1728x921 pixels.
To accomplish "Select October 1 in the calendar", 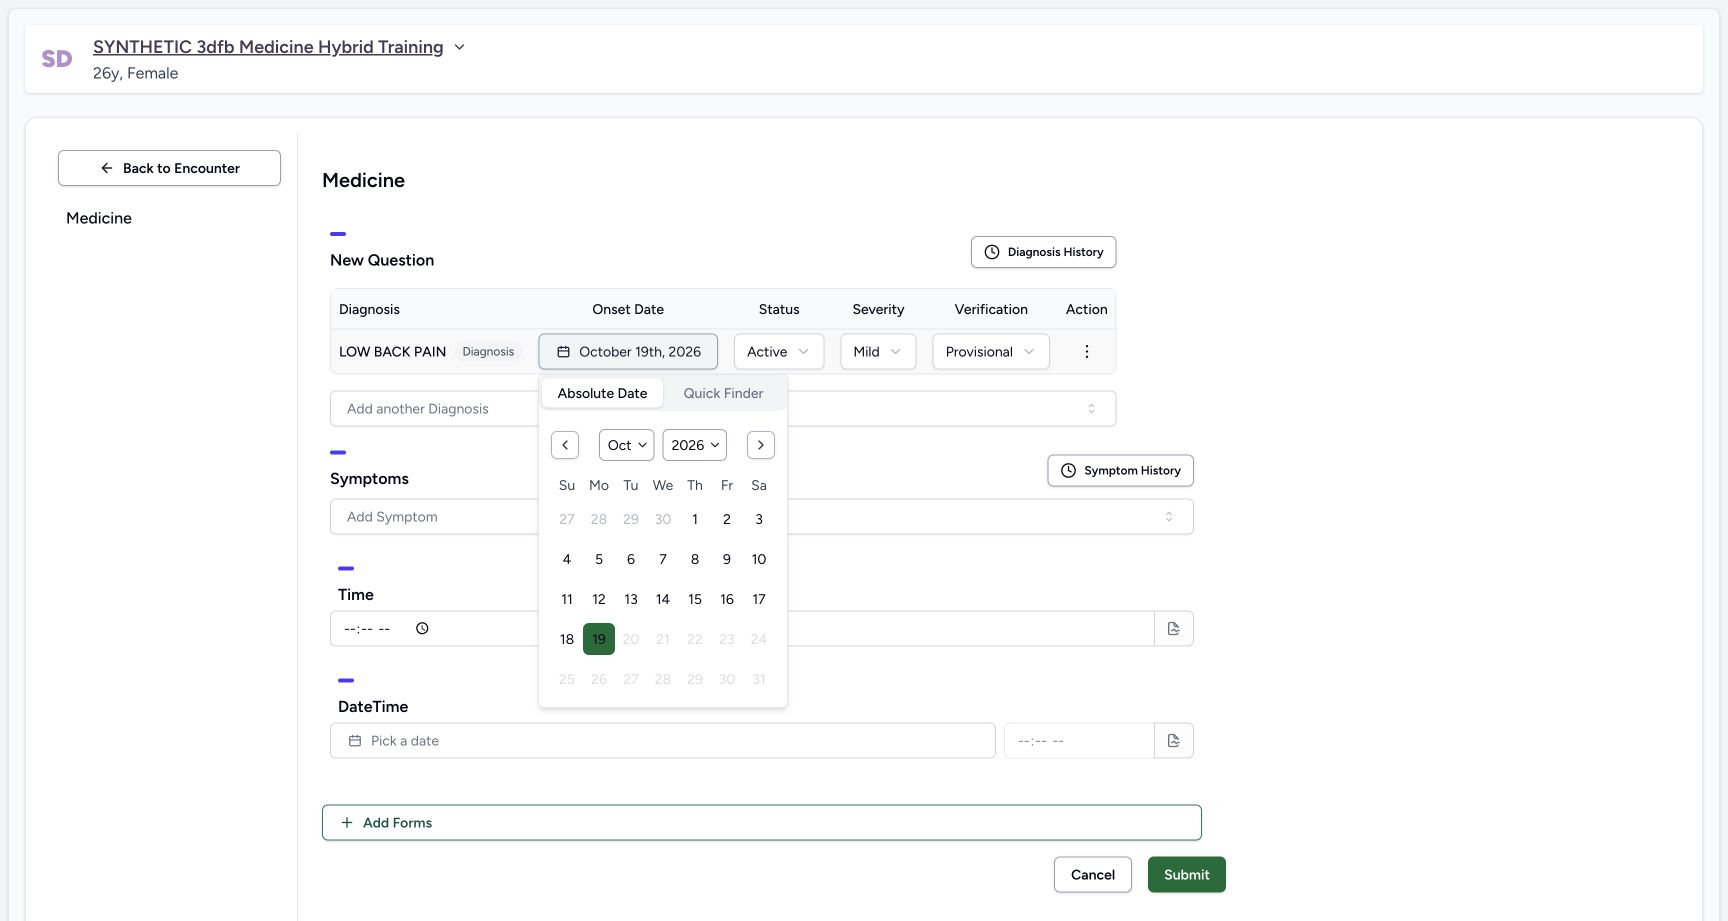I will click(x=695, y=519).
